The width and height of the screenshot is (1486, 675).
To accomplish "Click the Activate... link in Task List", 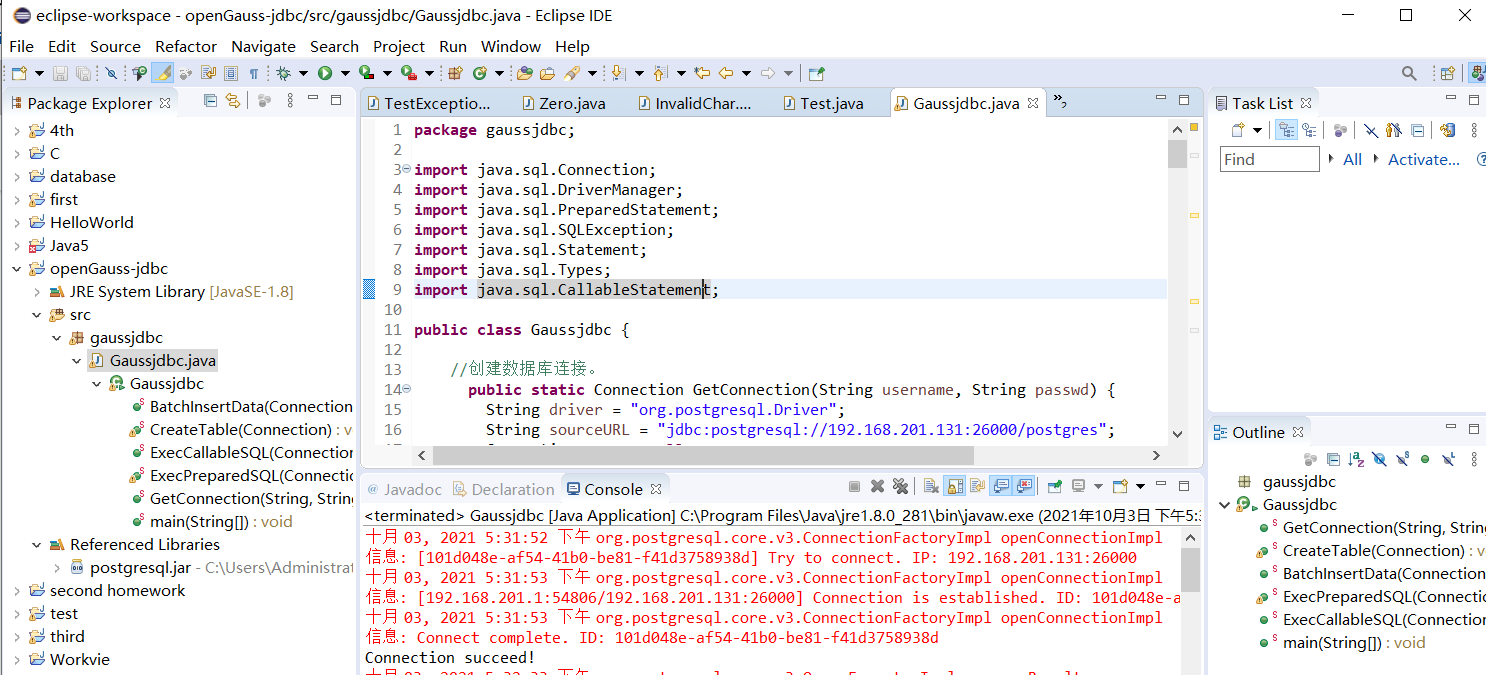I will coord(1424,159).
